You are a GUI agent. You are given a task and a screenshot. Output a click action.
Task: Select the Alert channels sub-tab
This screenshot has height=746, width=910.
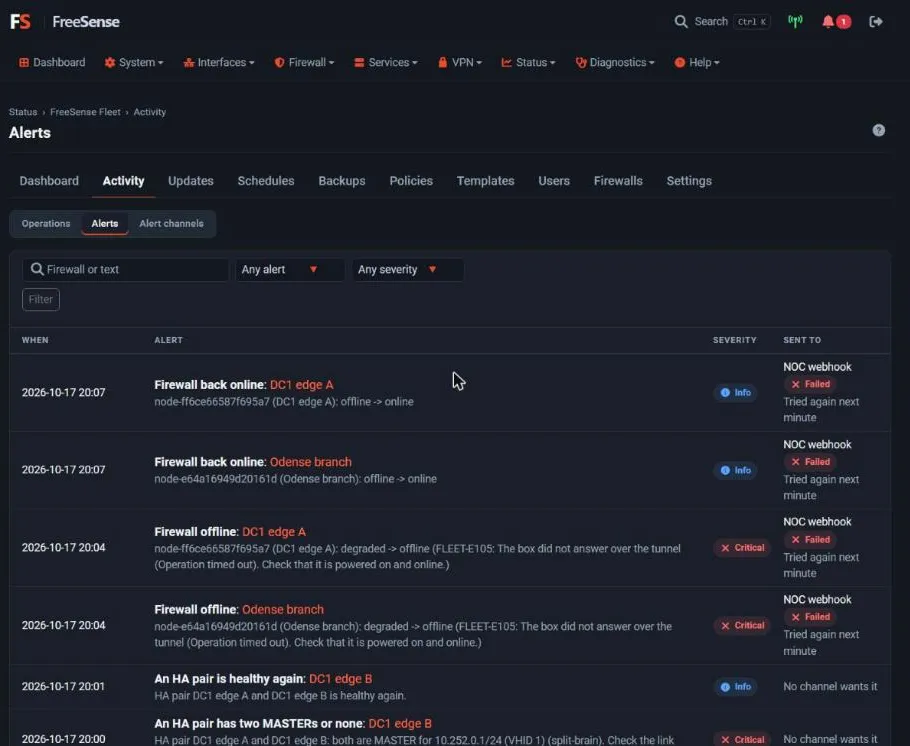click(x=171, y=224)
